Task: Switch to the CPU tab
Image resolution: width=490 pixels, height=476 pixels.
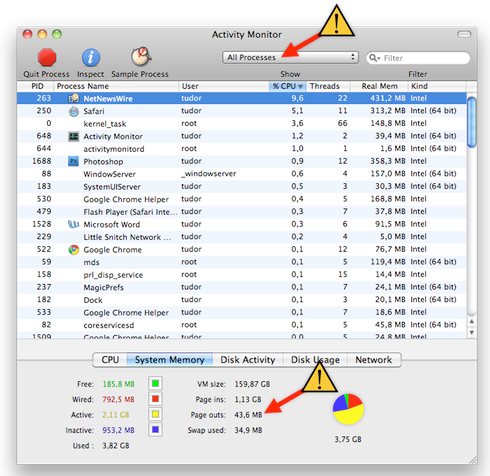Action: point(110,360)
